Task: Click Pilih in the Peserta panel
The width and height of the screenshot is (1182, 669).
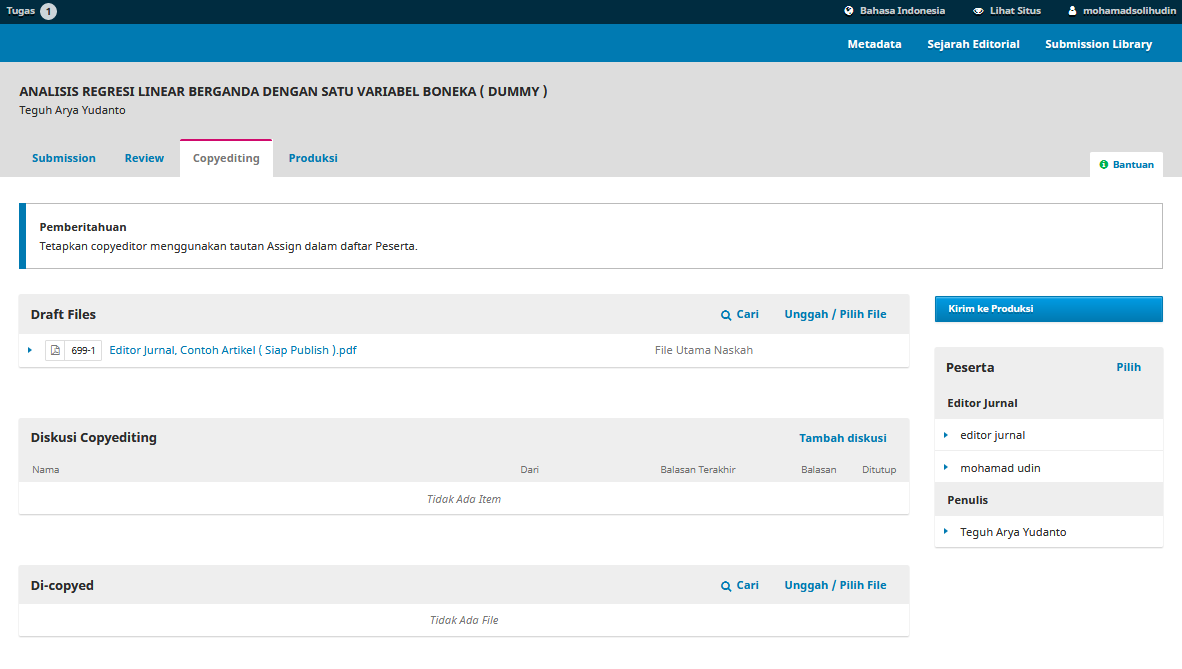Action: coord(1128,367)
